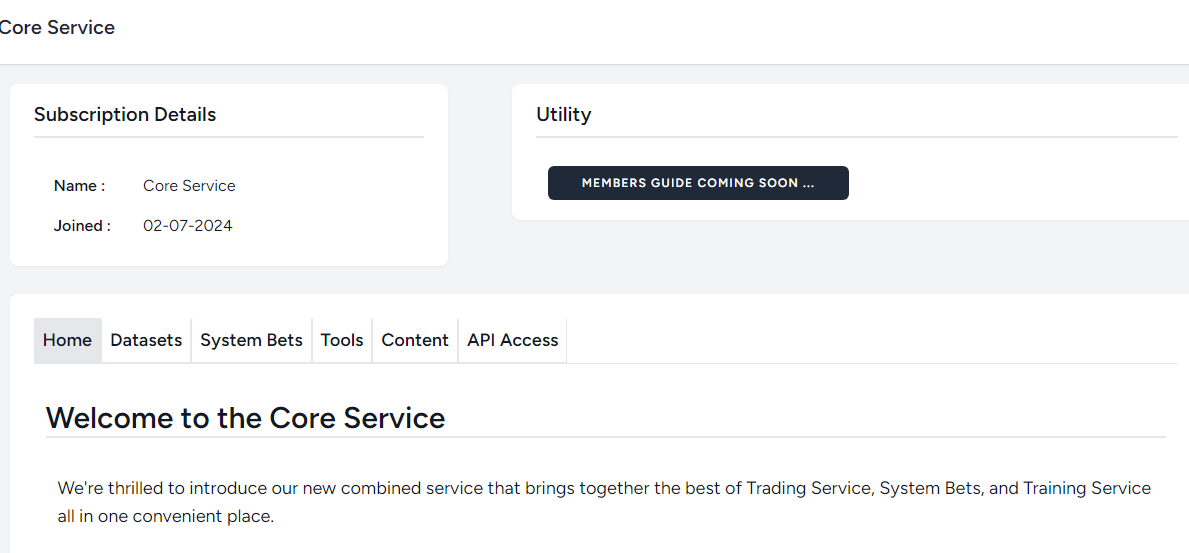Select the Core Service subscription name value

tap(189, 186)
